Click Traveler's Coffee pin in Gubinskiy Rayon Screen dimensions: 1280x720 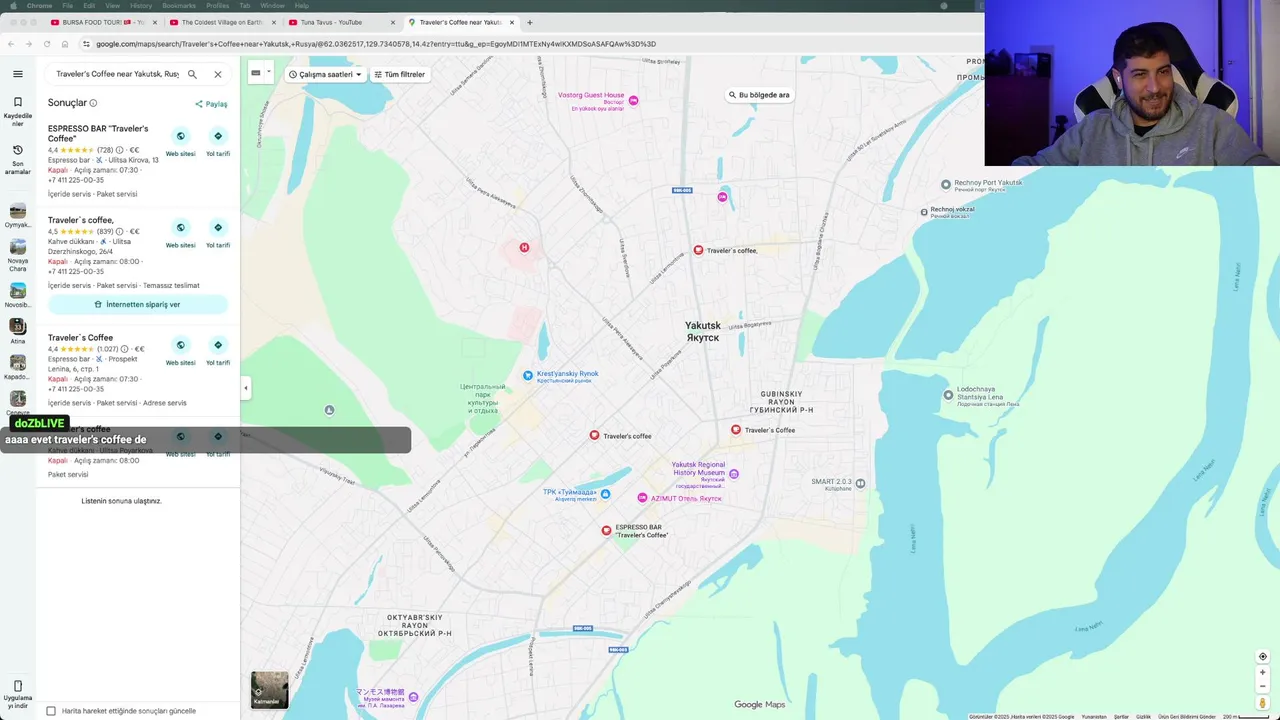[736, 430]
